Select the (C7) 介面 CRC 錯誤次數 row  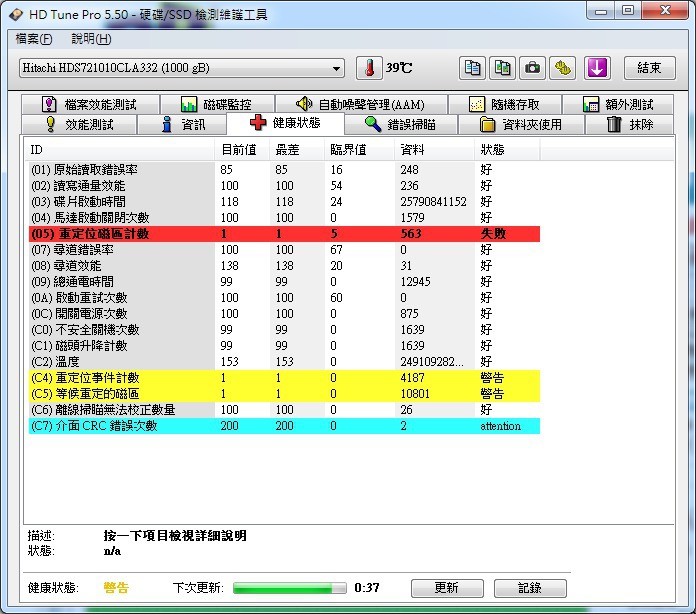point(284,426)
